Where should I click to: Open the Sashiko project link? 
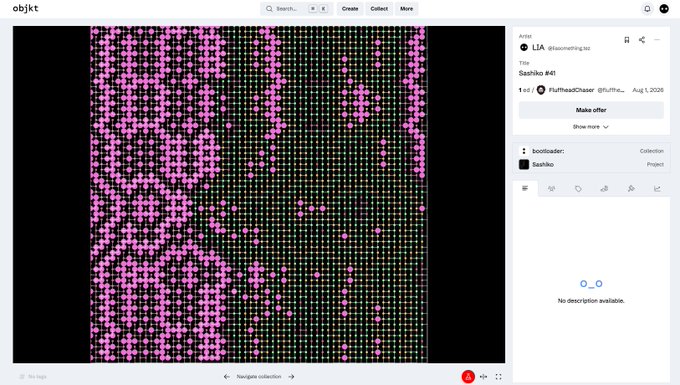click(543, 164)
